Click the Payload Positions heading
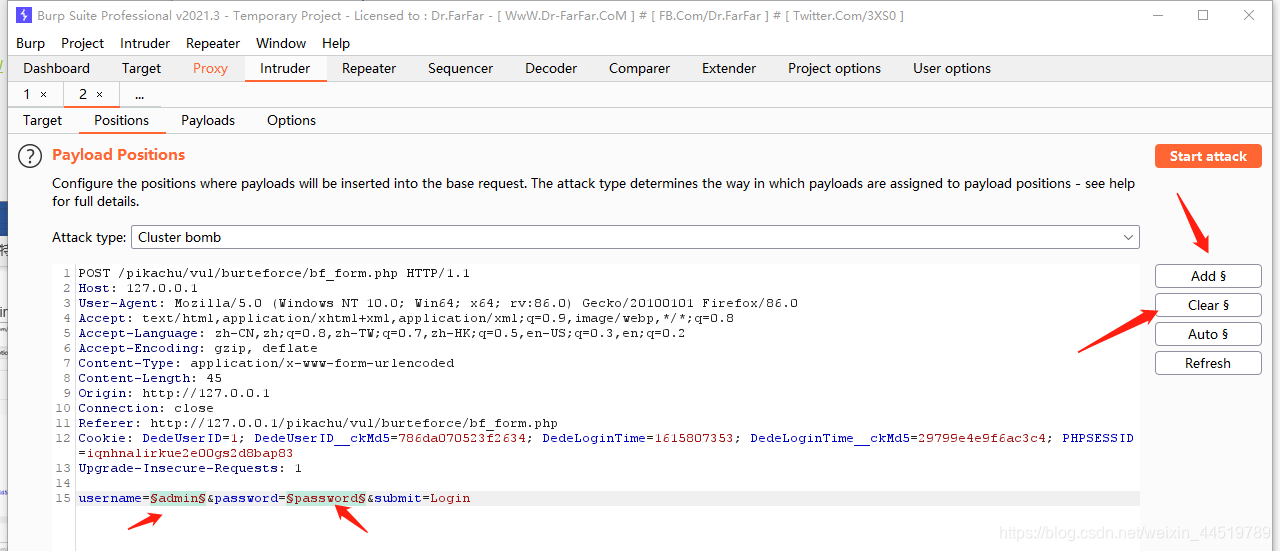 119,155
